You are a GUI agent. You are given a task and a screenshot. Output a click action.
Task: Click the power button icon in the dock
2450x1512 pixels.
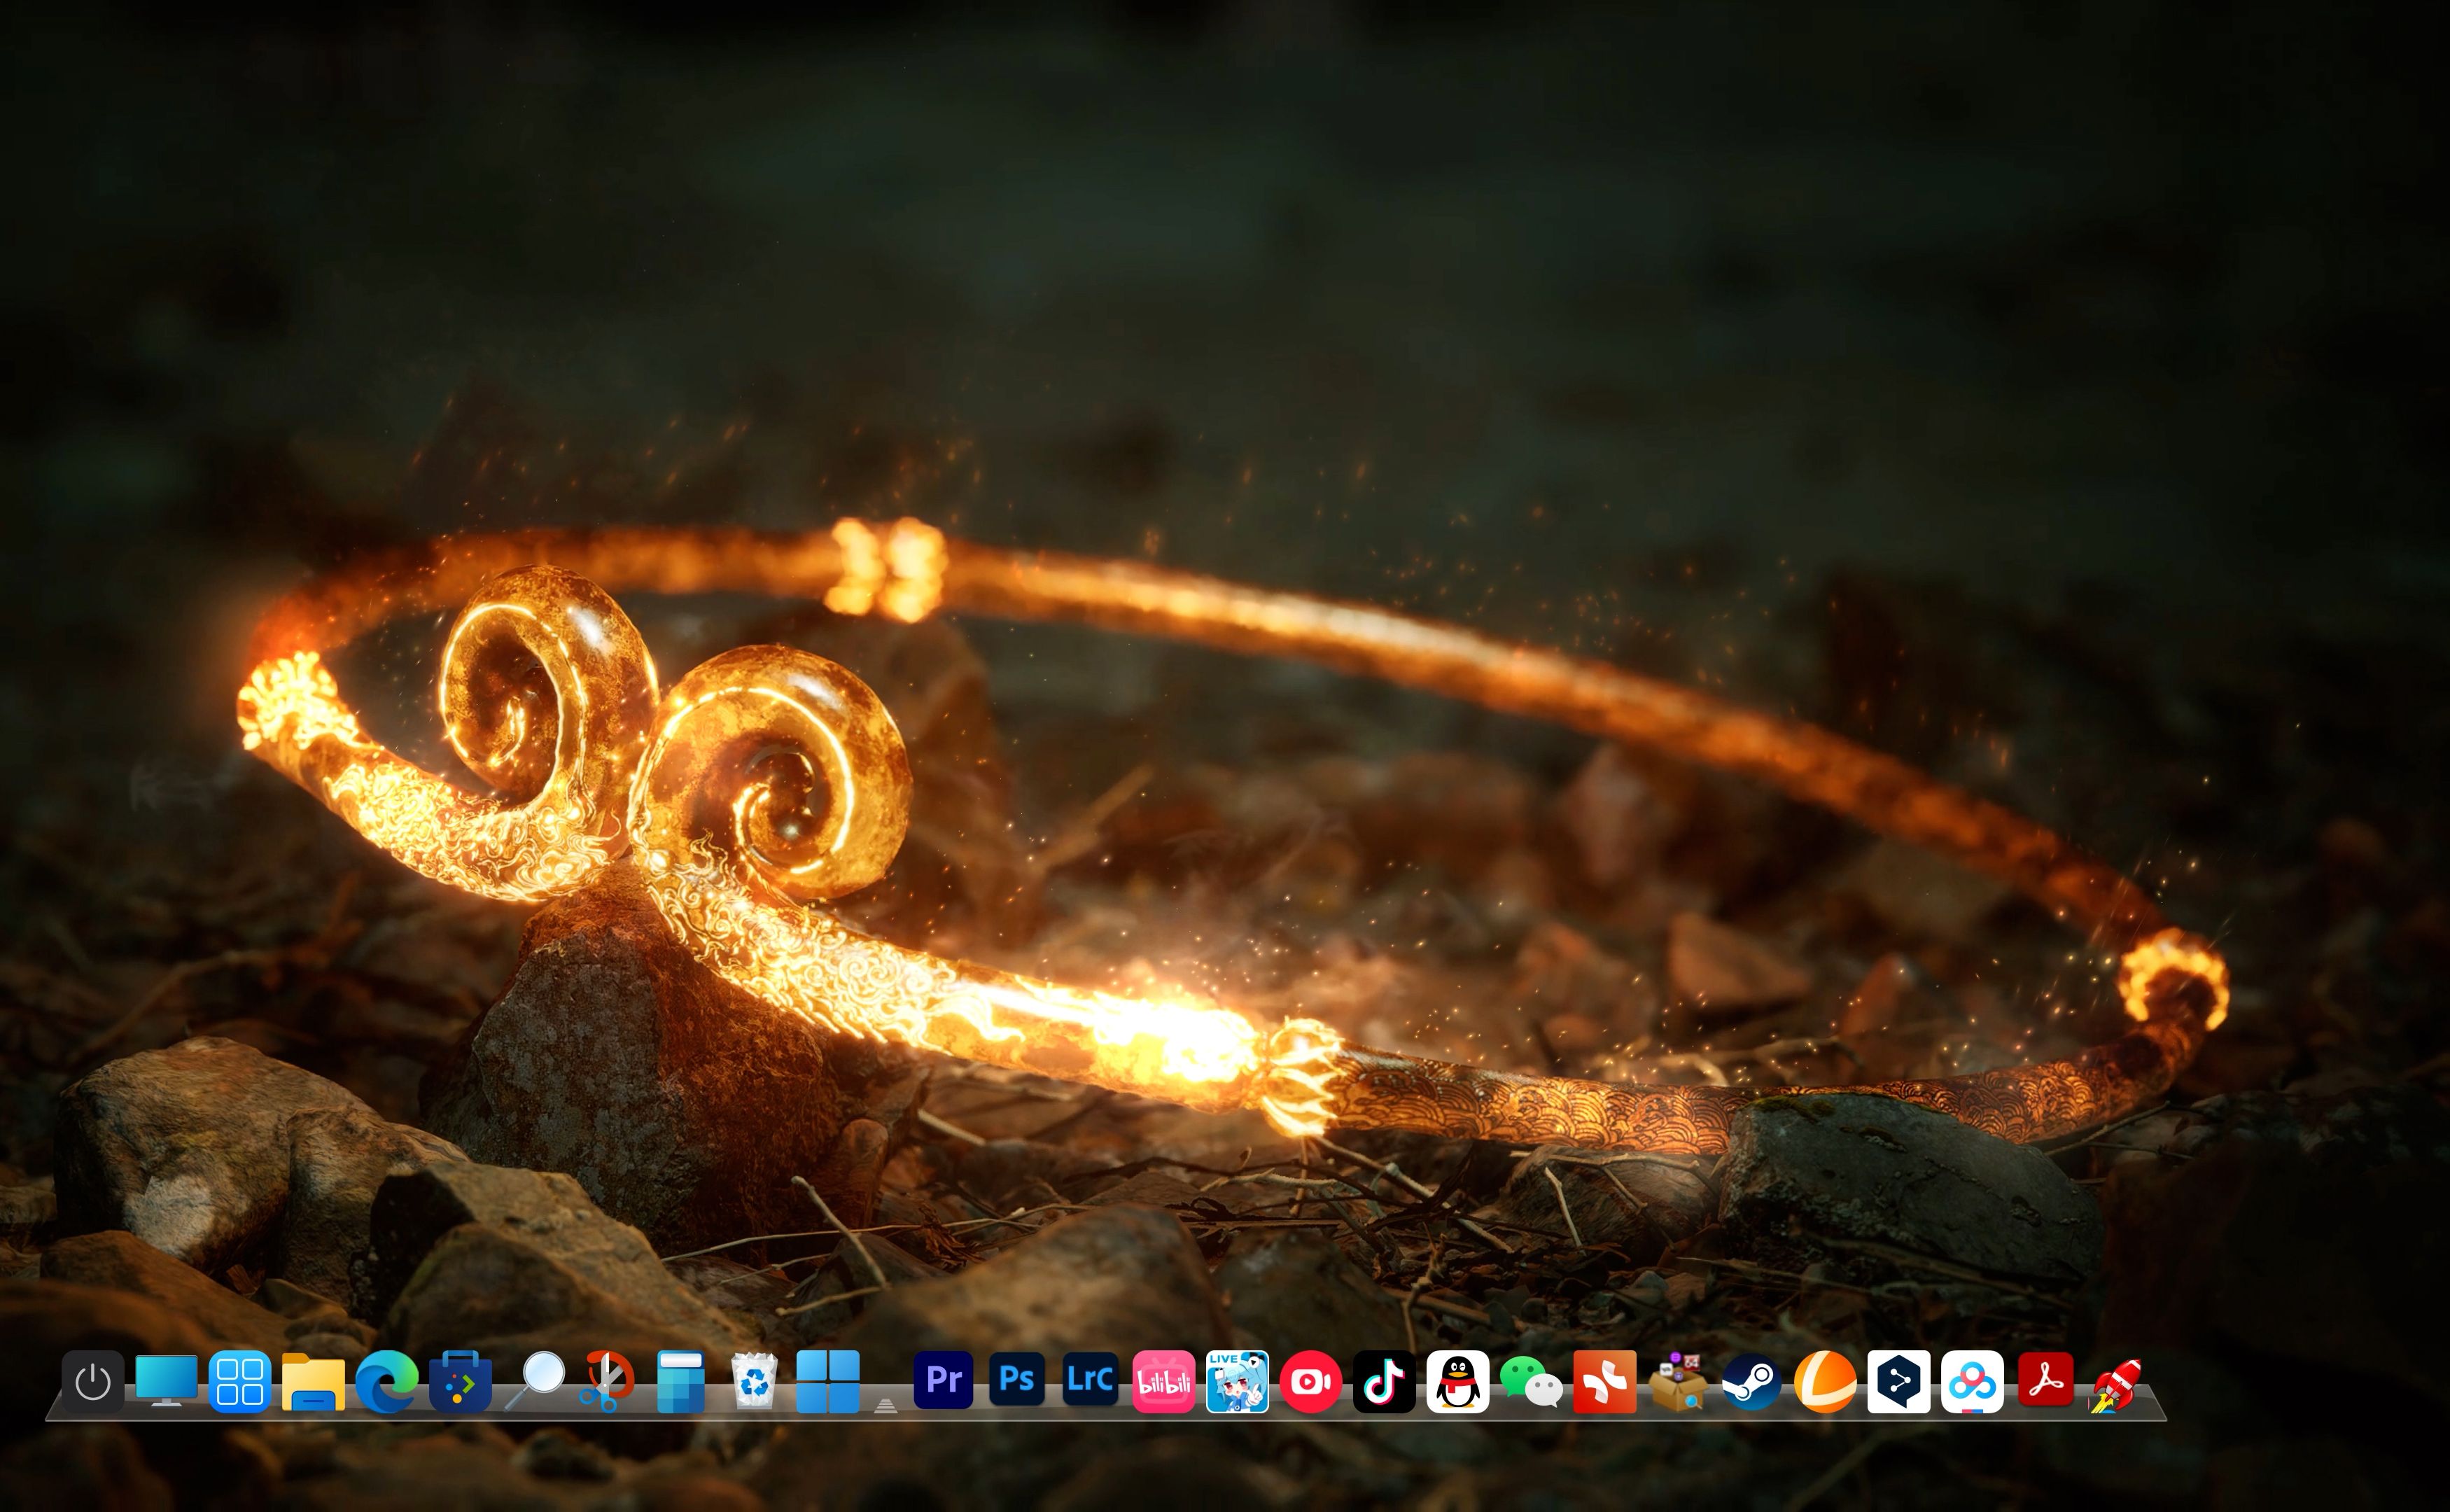pyautogui.click(x=93, y=1382)
